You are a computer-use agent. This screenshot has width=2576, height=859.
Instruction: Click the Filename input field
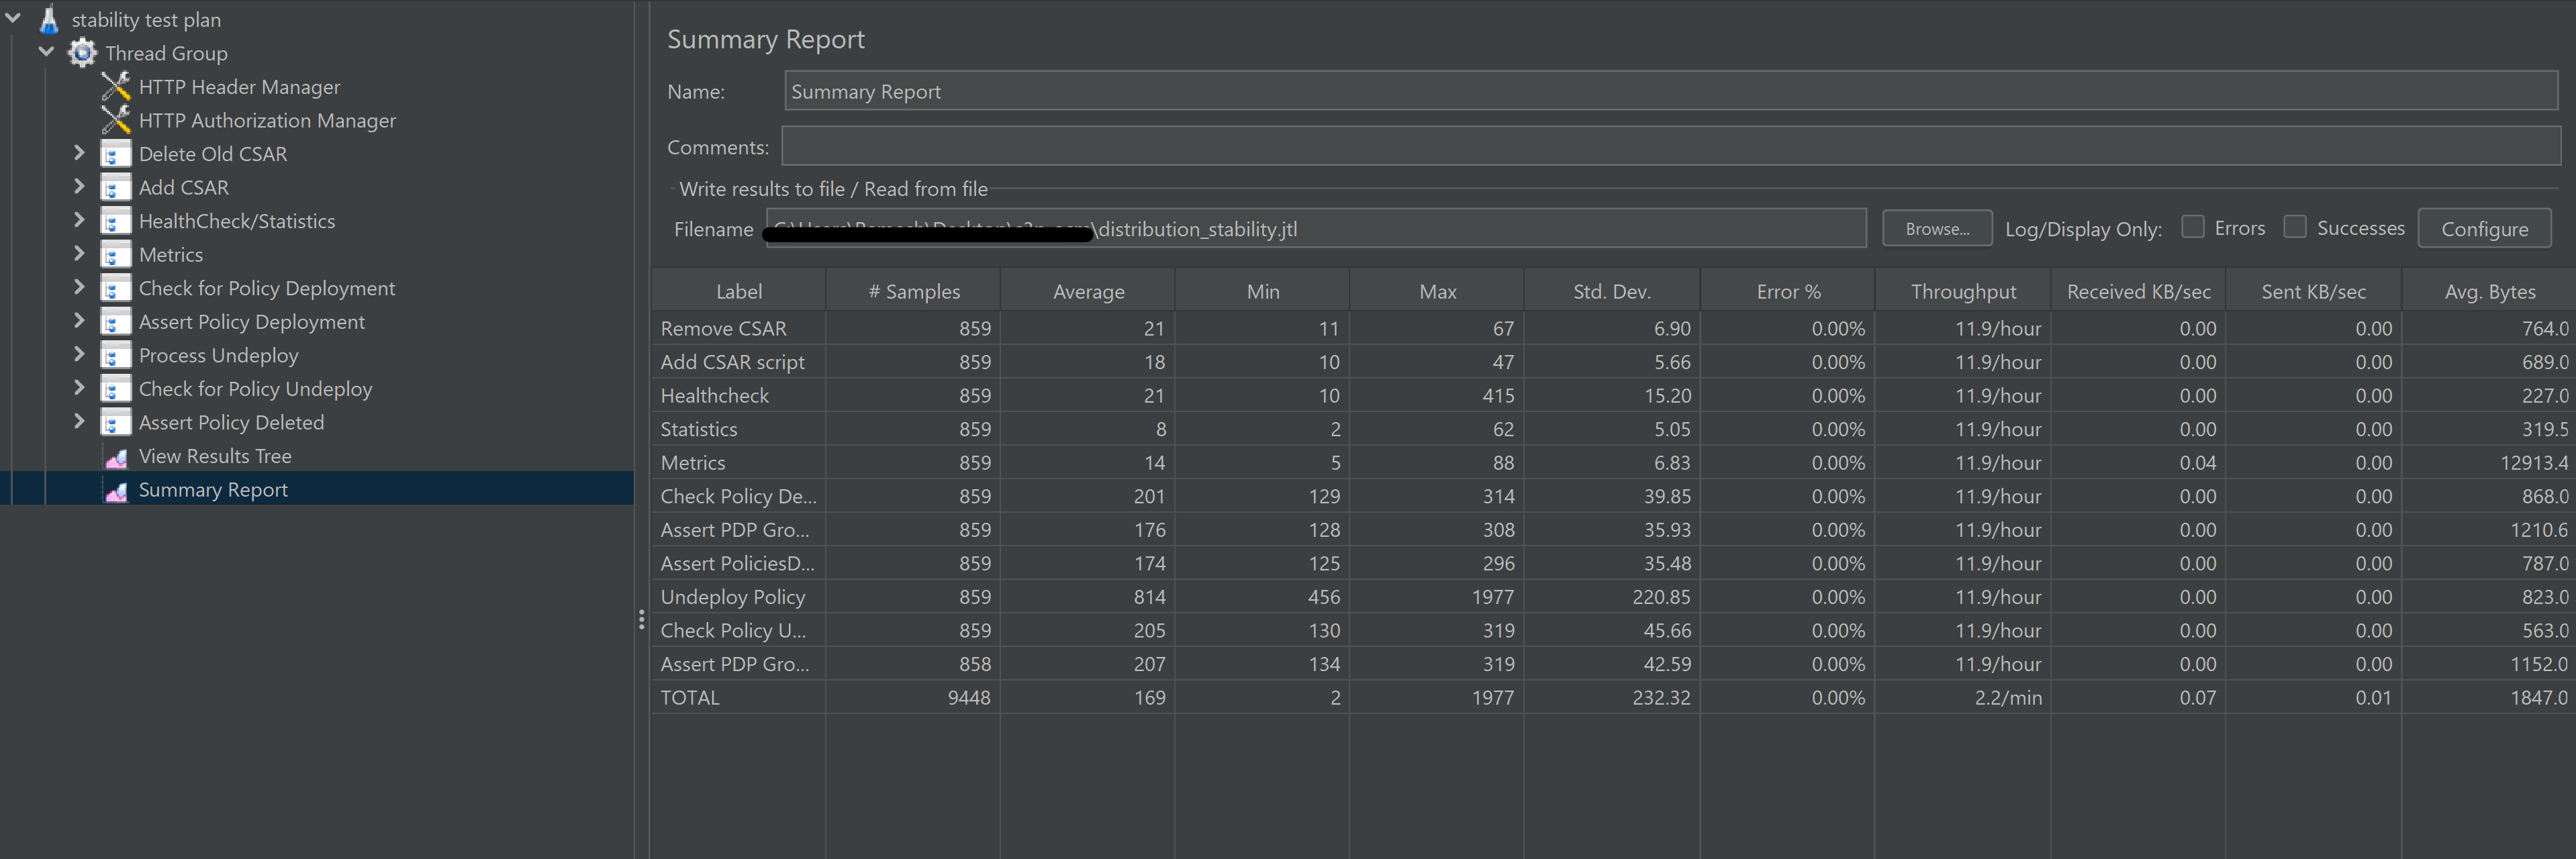(x=1316, y=228)
